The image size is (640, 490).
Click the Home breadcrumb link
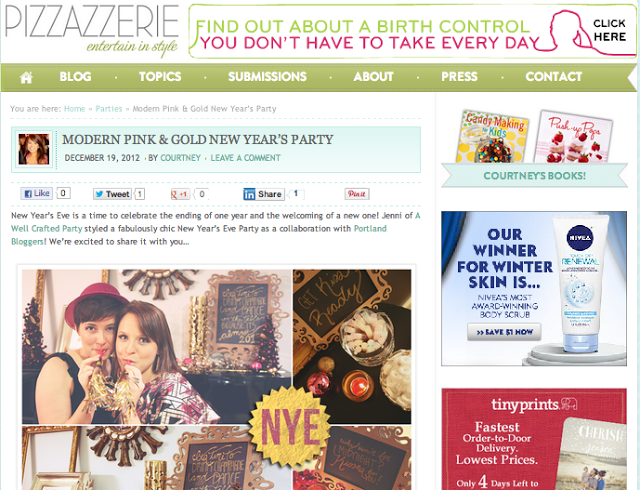pyautogui.click(x=75, y=109)
